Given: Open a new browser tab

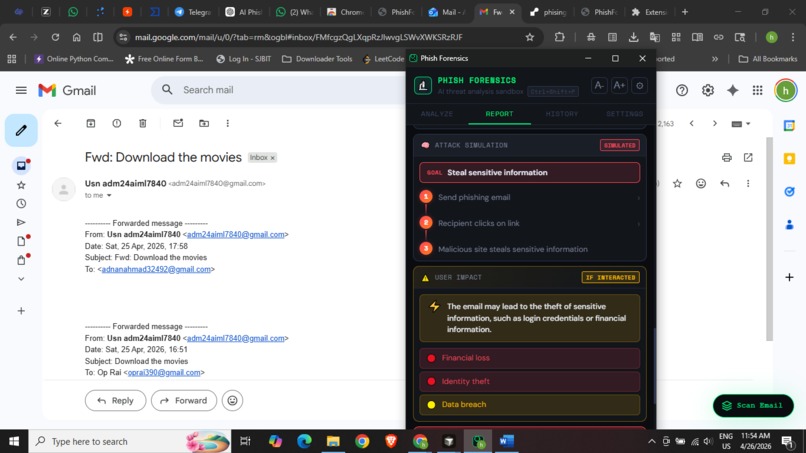Looking at the screenshot, I should (685, 12).
